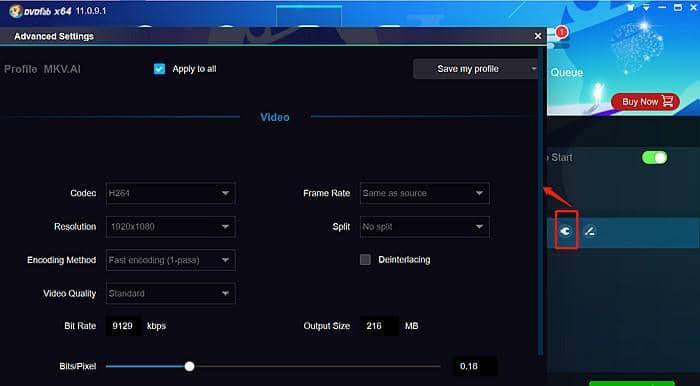This screenshot has height=386, width=700.
Task: Click the Video section heading
Action: (x=275, y=117)
